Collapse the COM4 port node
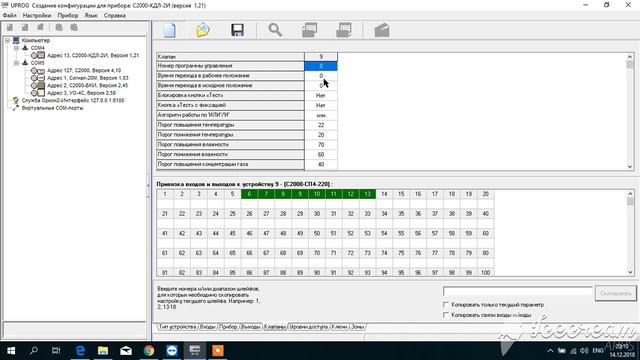640x360 pixels. pos(16,48)
